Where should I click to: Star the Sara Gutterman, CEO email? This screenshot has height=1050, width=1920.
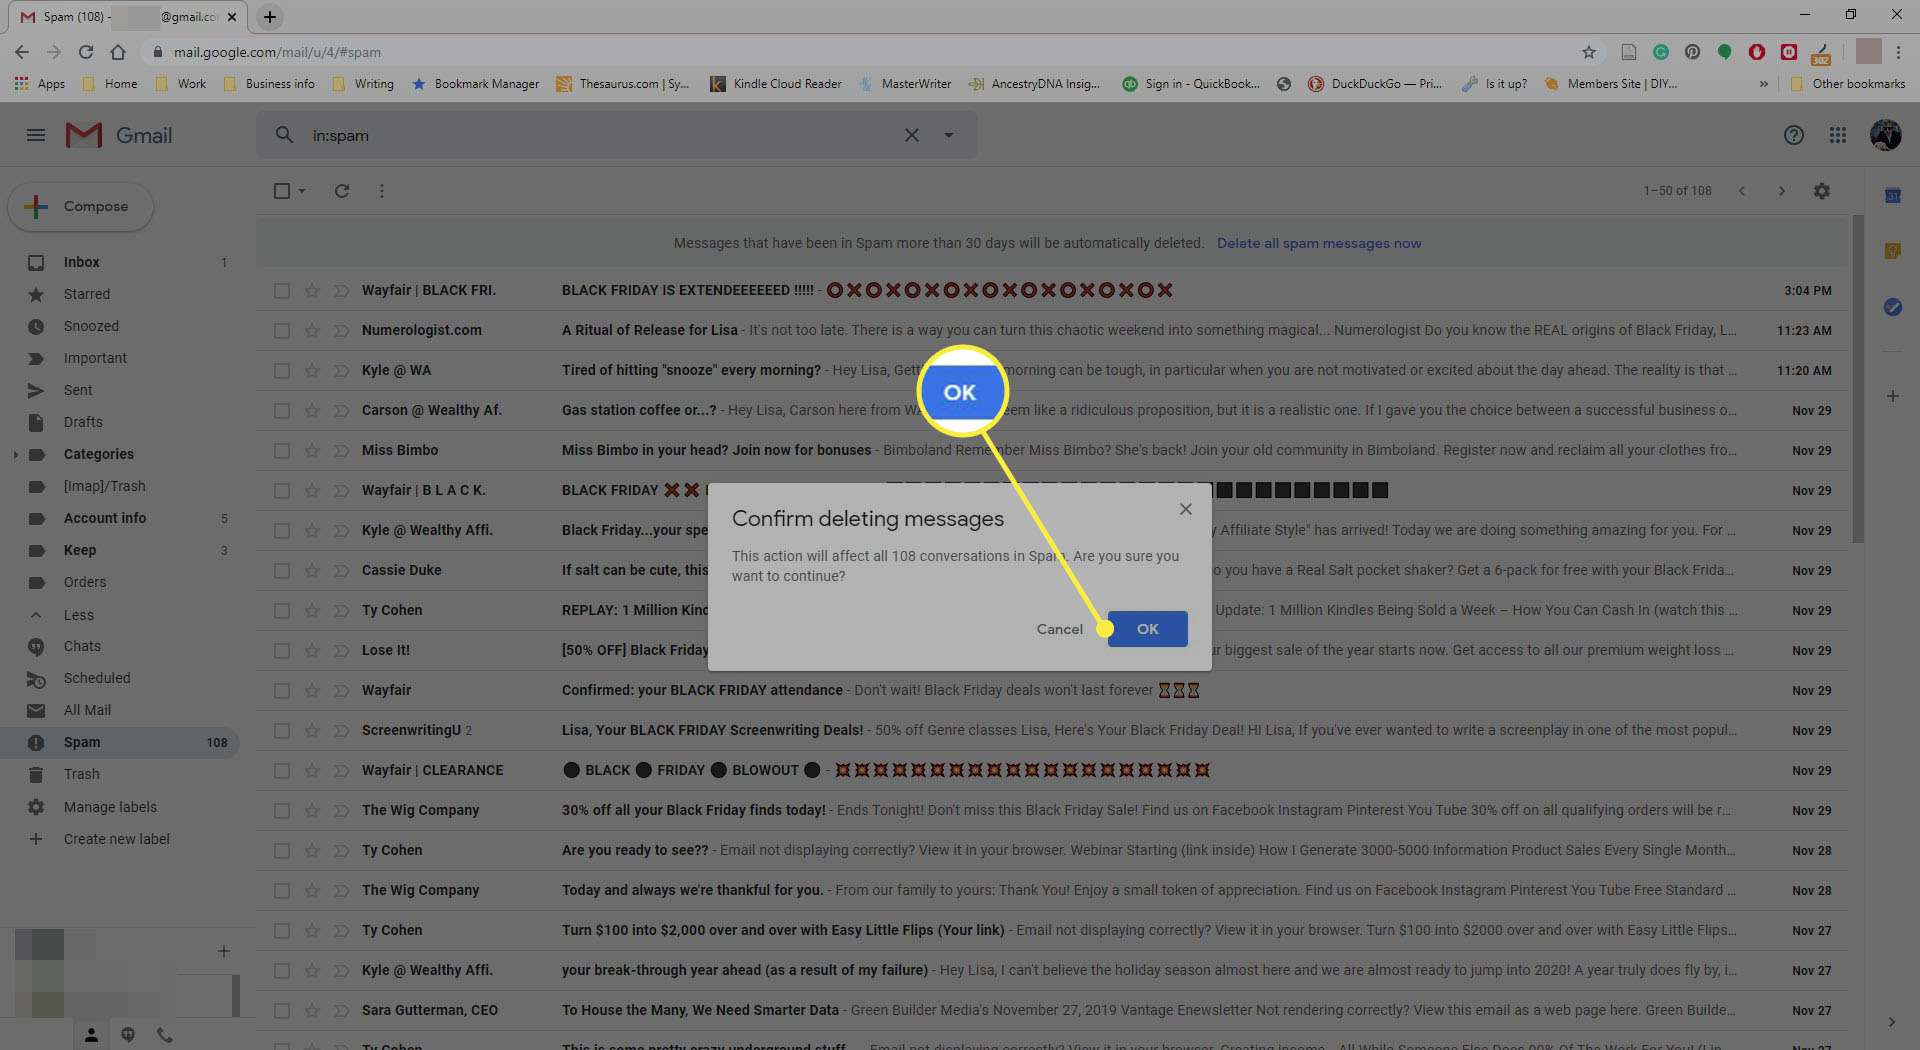click(x=312, y=1010)
